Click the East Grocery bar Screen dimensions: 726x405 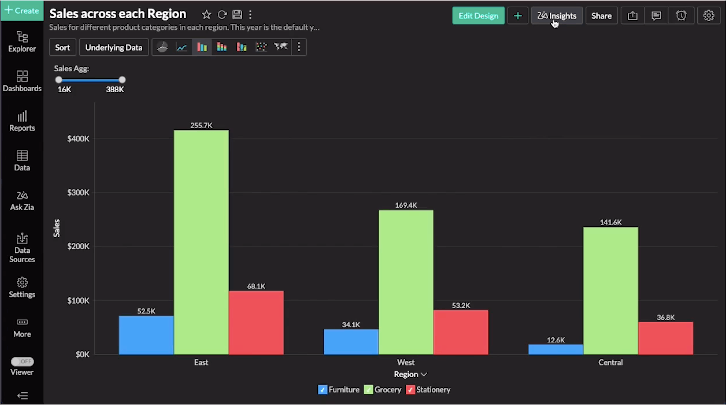[x=201, y=242]
